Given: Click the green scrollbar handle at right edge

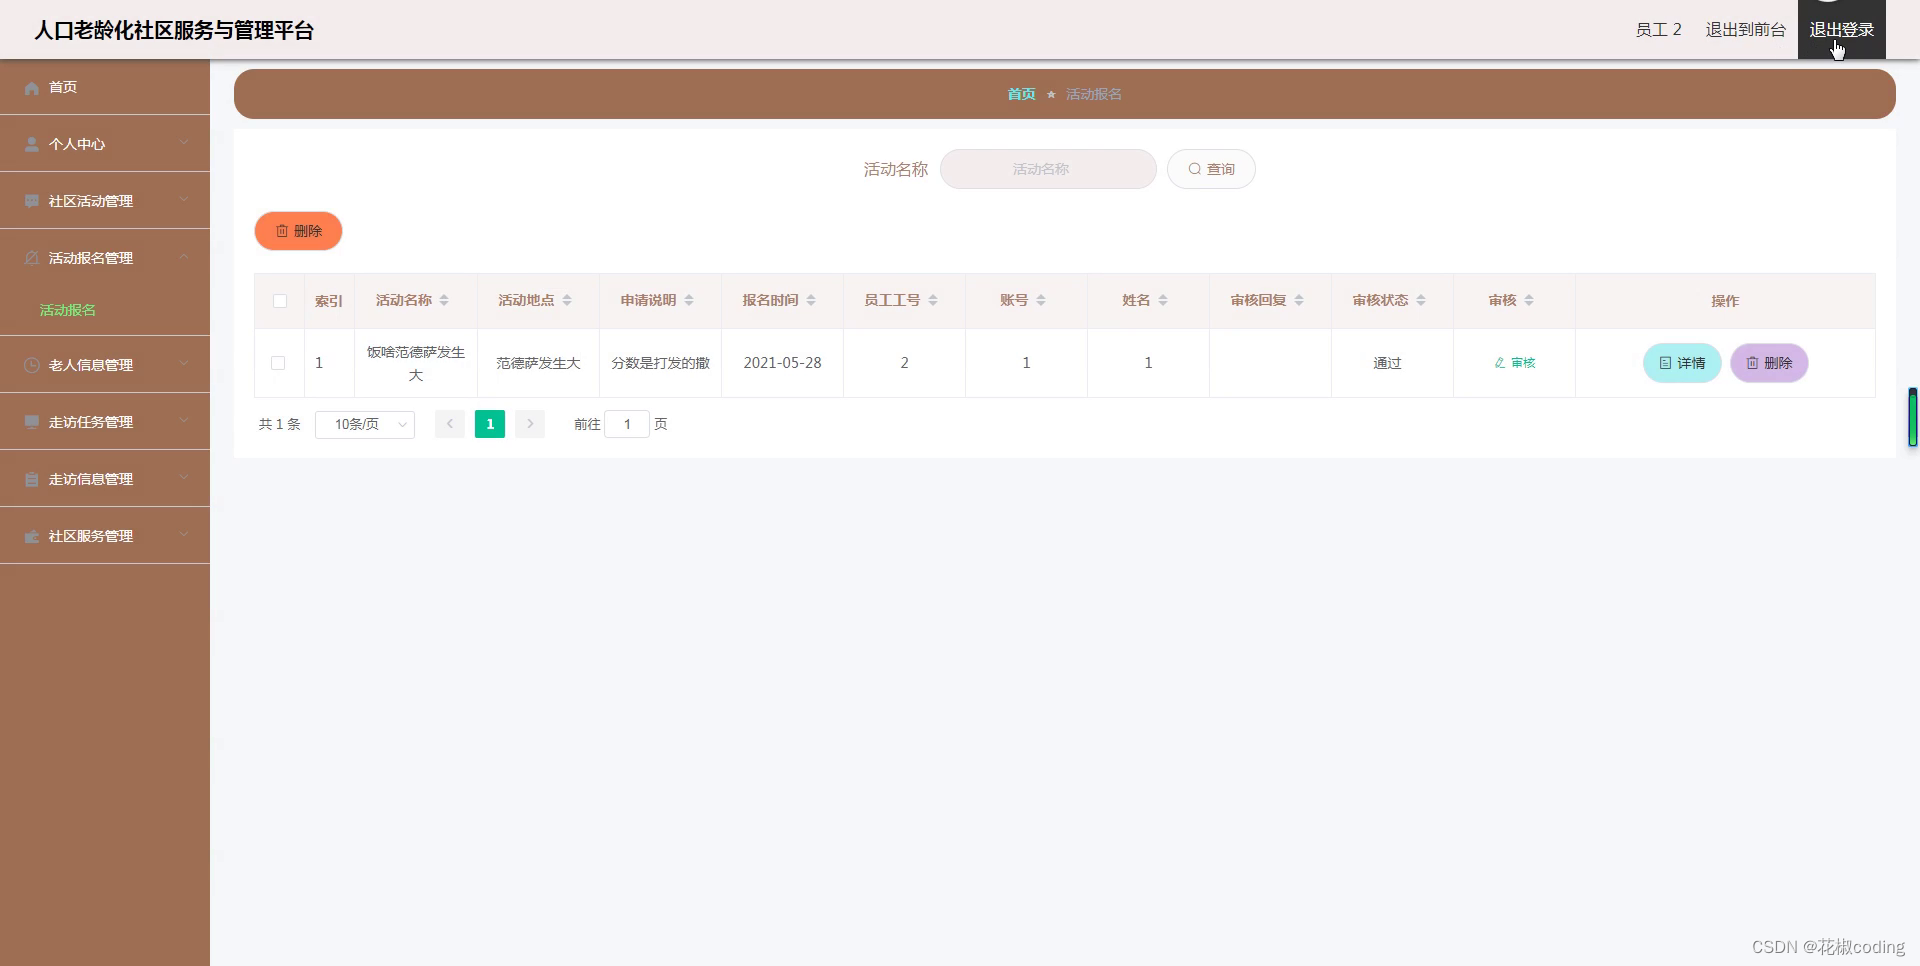Looking at the screenshot, I should tap(1912, 417).
